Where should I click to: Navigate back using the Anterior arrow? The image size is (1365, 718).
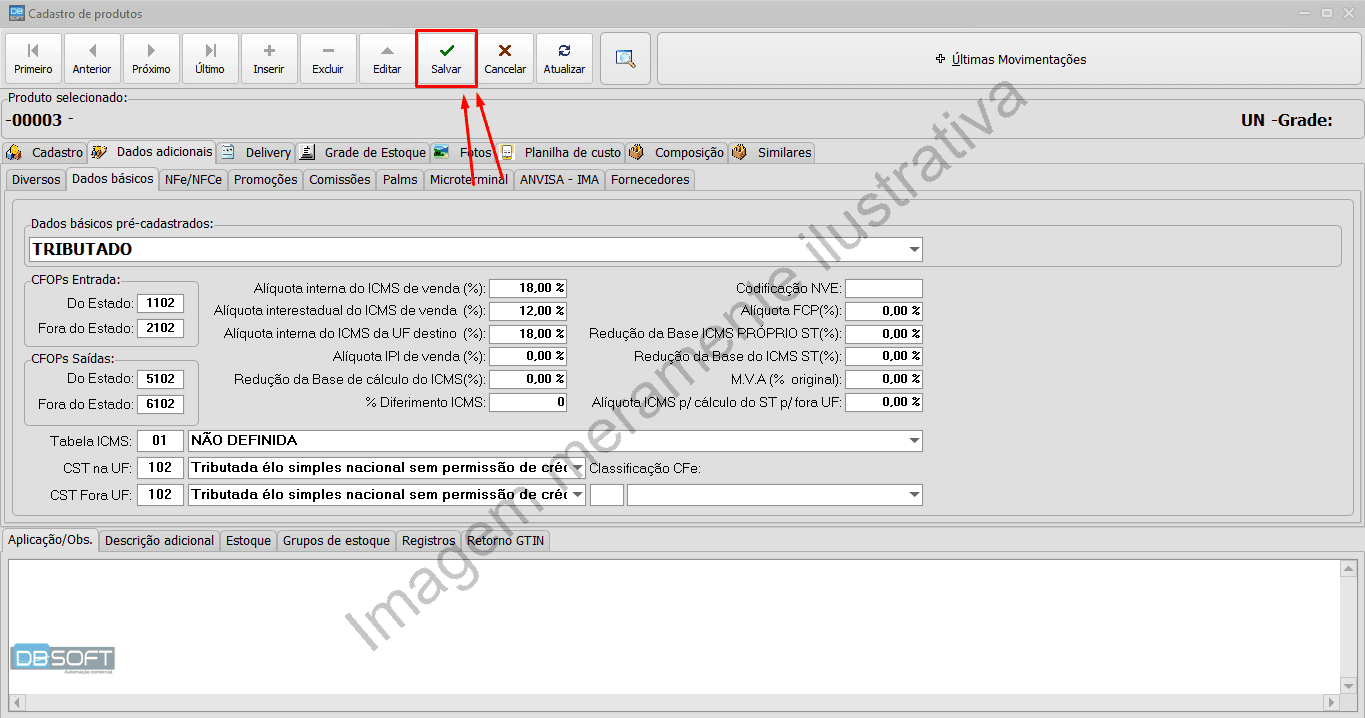[x=92, y=49]
